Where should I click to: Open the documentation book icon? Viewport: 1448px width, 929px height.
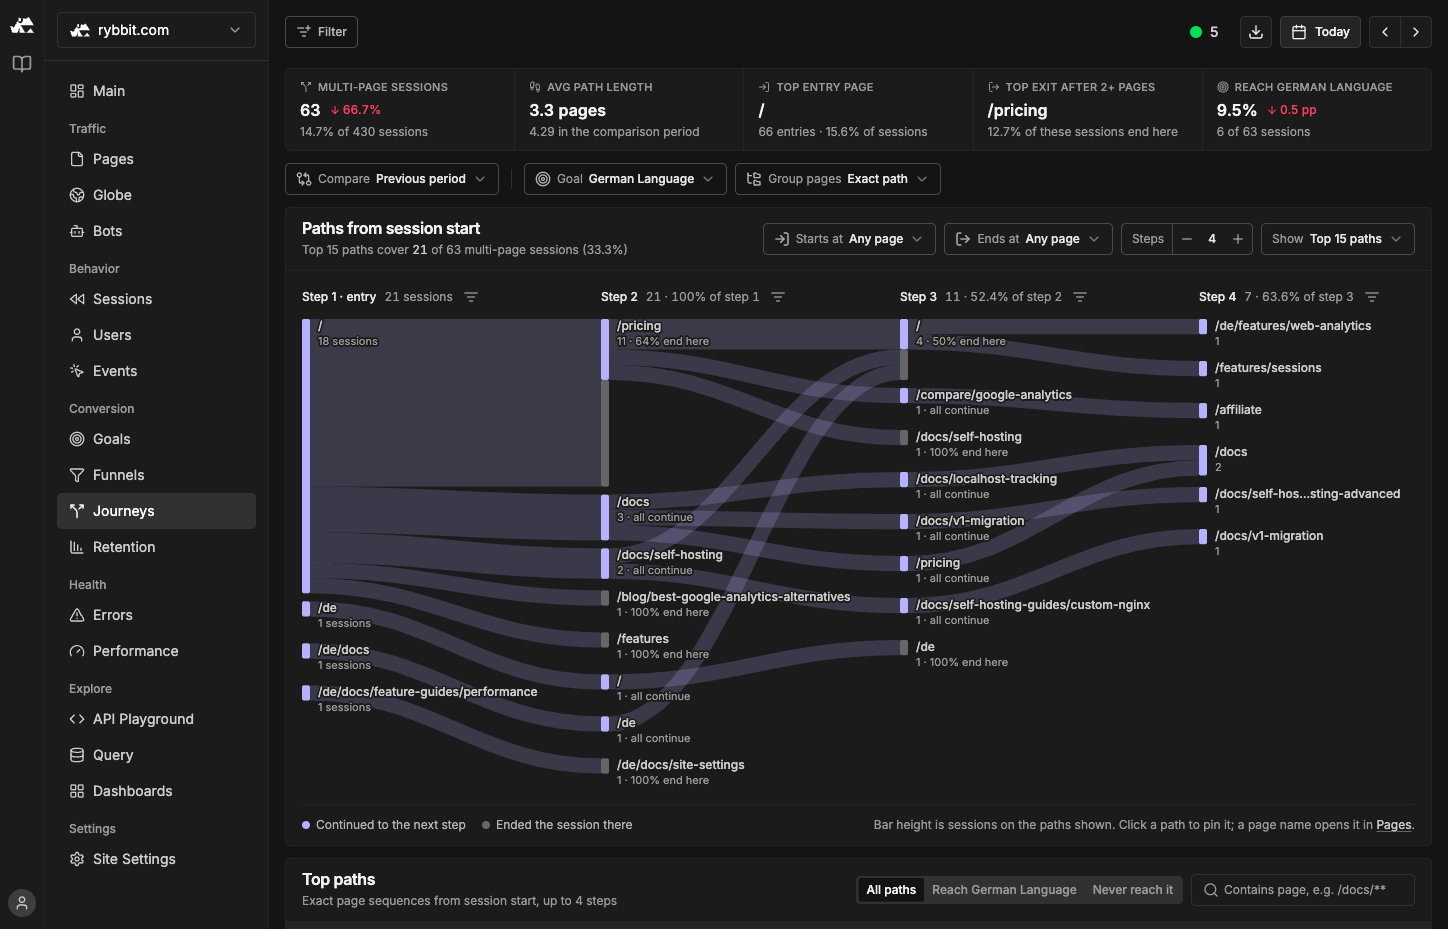coord(22,64)
